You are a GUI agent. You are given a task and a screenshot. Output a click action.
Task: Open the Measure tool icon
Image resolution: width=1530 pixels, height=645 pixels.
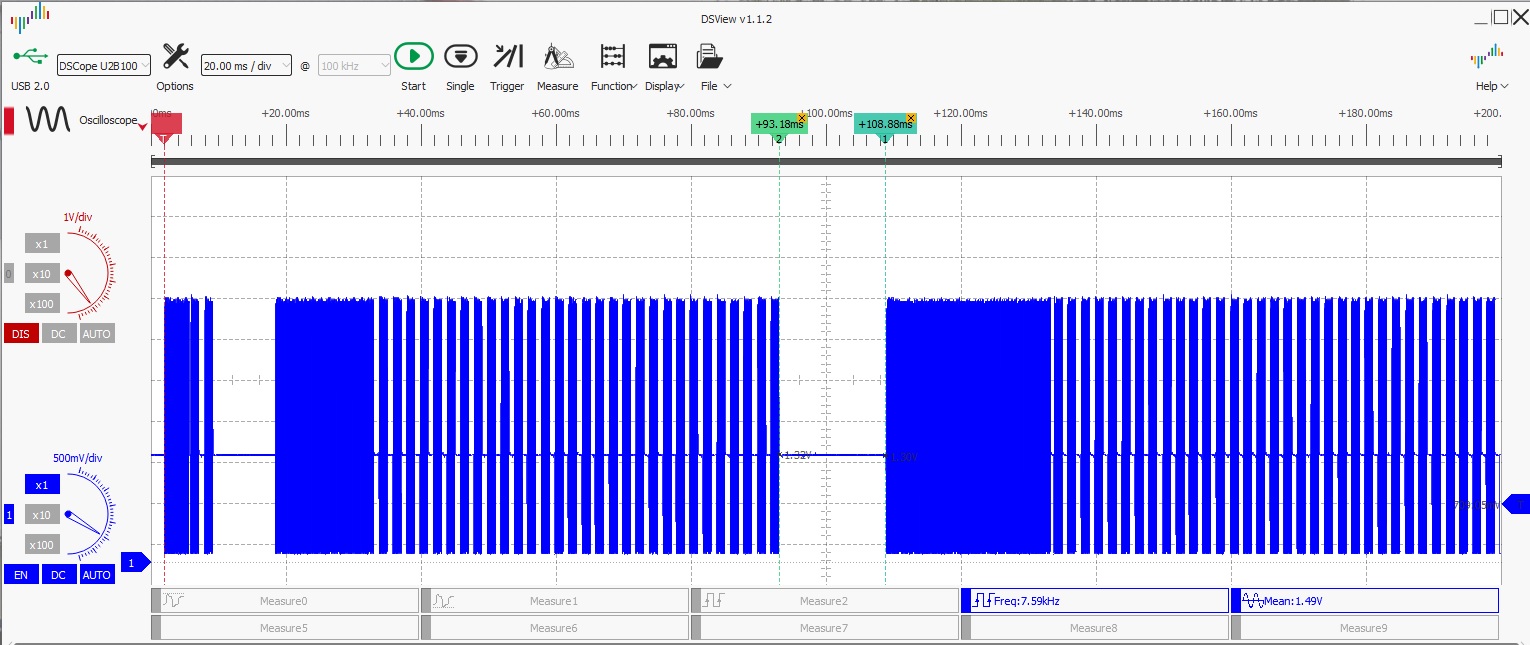pyautogui.click(x=557, y=56)
